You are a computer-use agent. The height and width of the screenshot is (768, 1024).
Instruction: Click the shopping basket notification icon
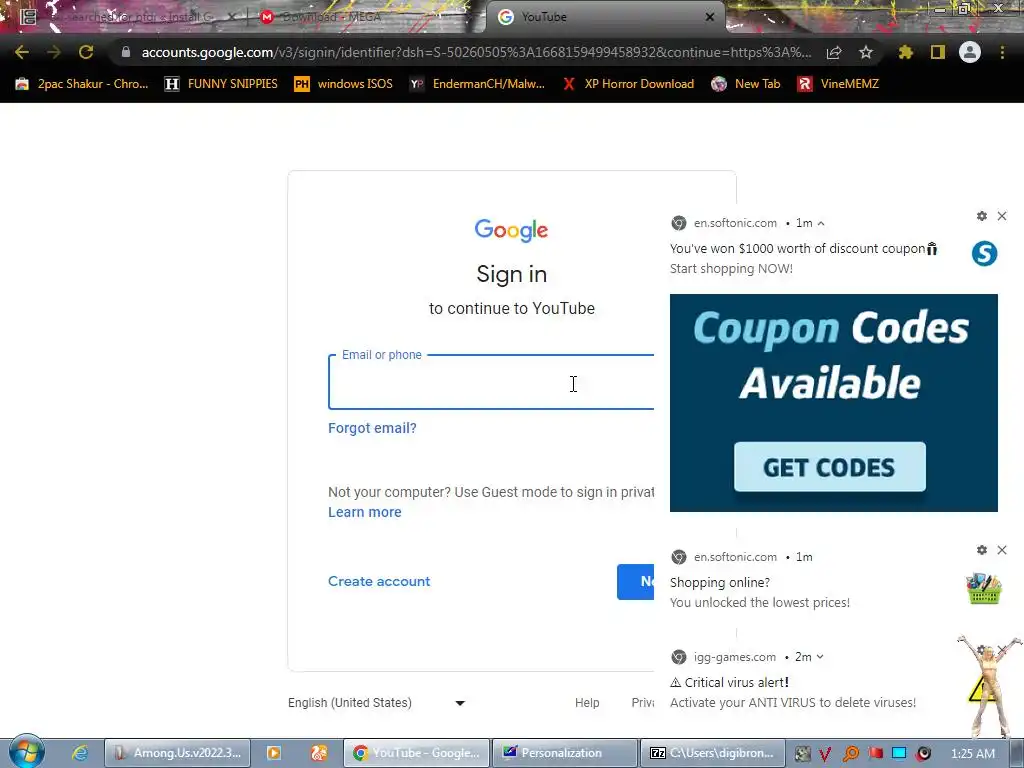[x=984, y=588]
